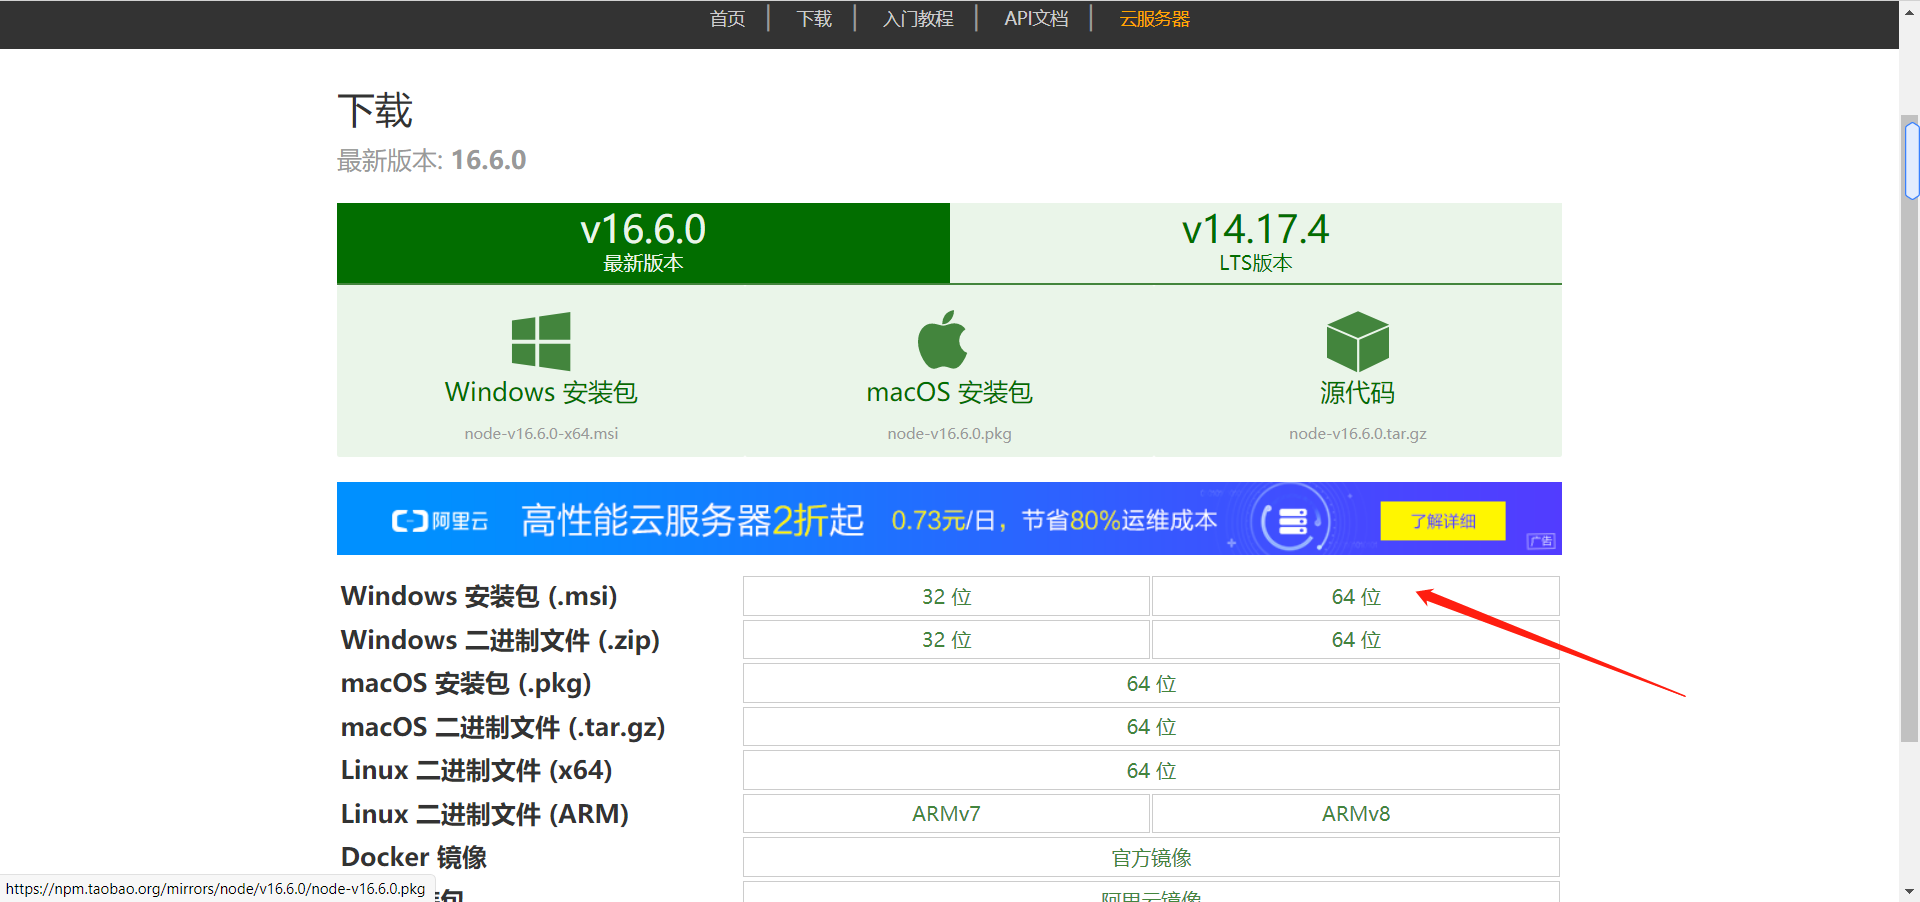Choose 64 位 for macOS 二进制文件 (.tar.gz)
The width and height of the screenshot is (1920, 902).
pyautogui.click(x=1151, y=727)
